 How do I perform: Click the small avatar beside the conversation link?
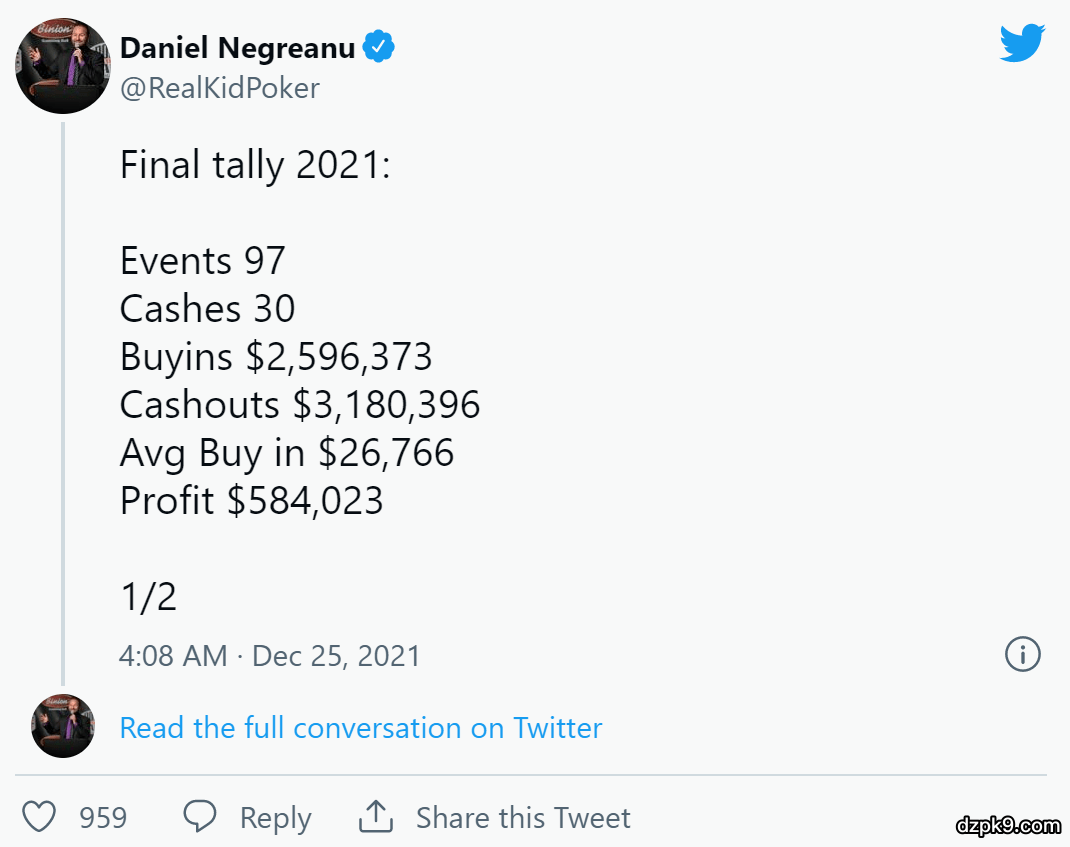click(63, 726)
